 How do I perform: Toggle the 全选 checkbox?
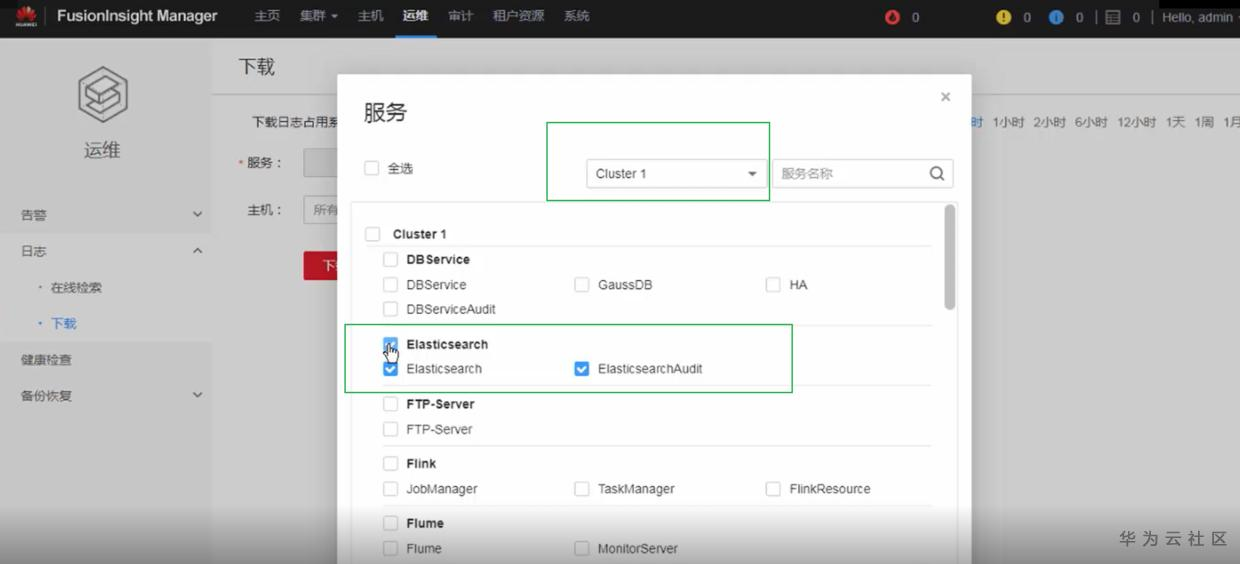click(x=372, y=168)
